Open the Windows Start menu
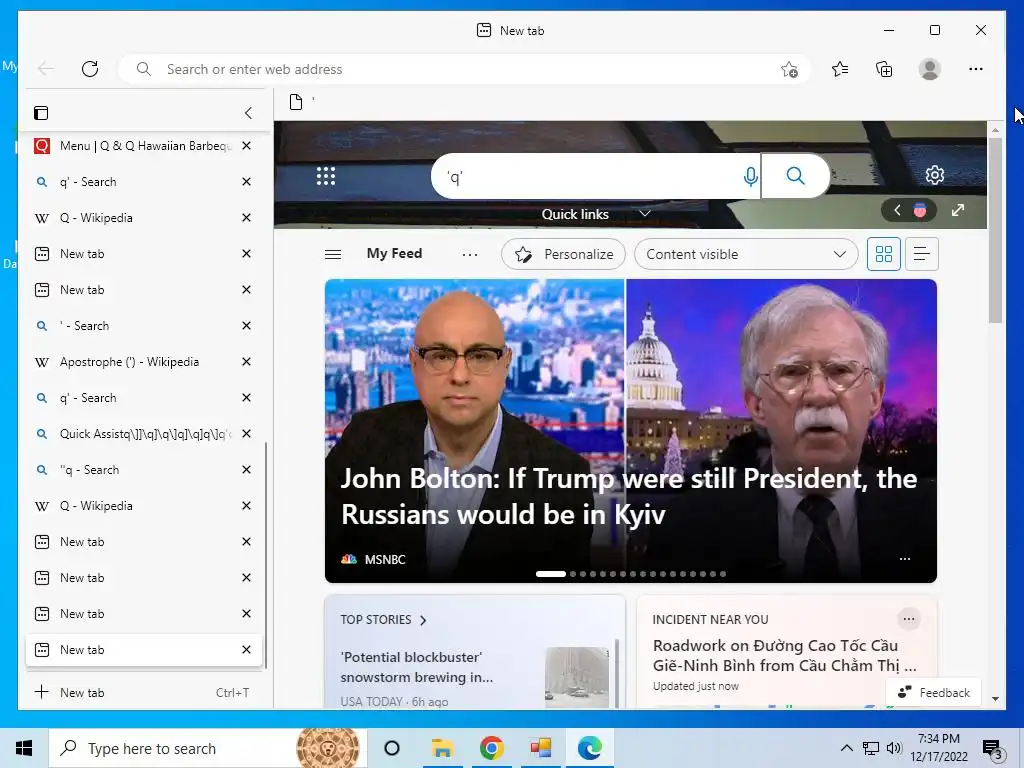 point(24,748)
